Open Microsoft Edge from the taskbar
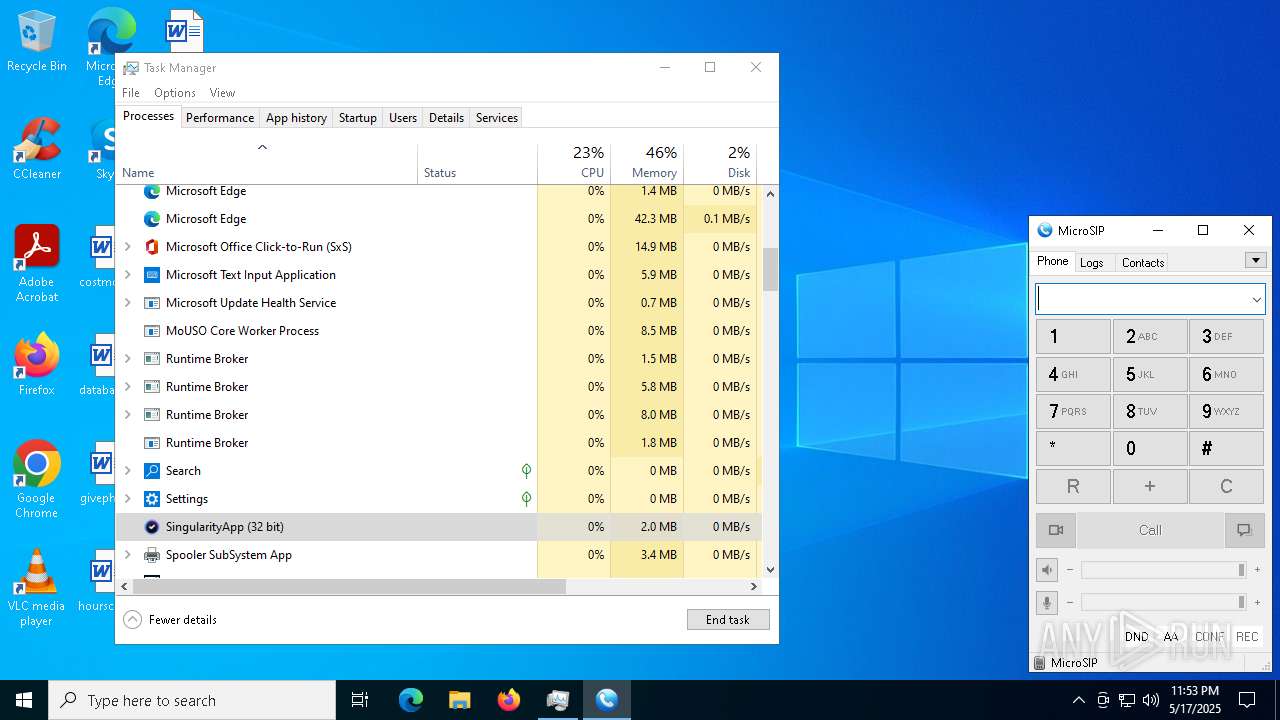The image size is (1280, 720). point(411,700)
